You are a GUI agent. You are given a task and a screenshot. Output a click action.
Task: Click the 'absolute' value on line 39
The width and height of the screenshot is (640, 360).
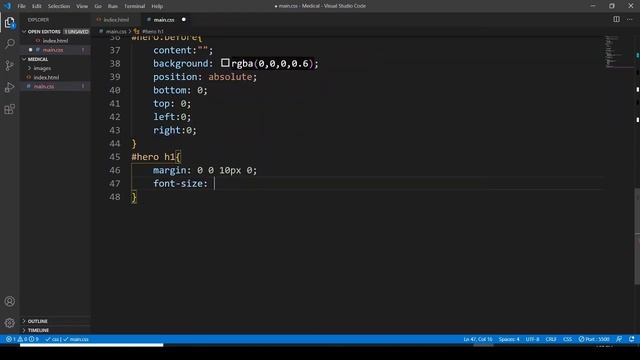tap(230, 77)
